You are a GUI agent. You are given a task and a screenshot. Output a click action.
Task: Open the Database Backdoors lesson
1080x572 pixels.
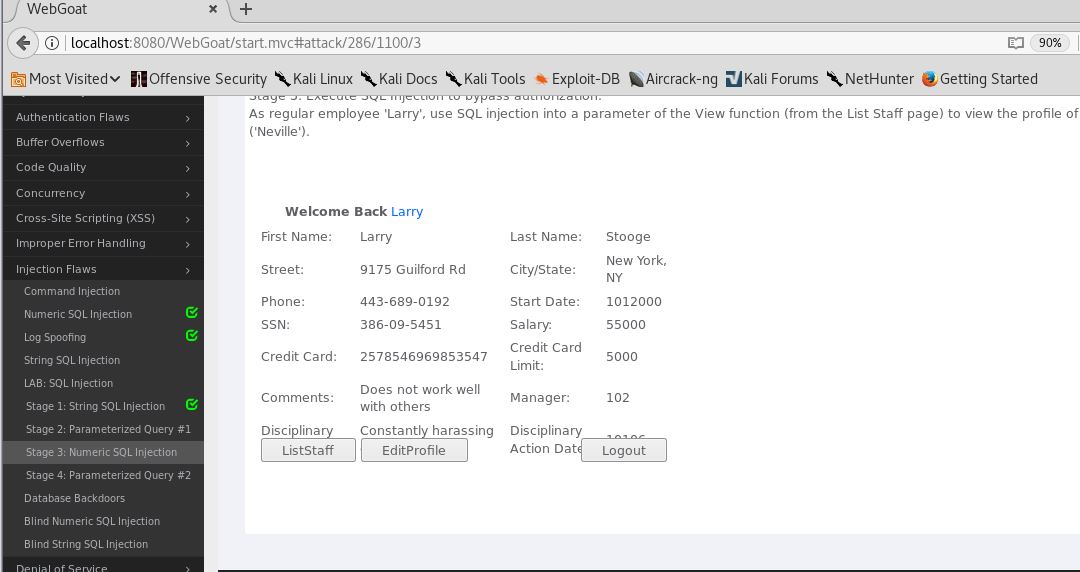click(74, 498)
